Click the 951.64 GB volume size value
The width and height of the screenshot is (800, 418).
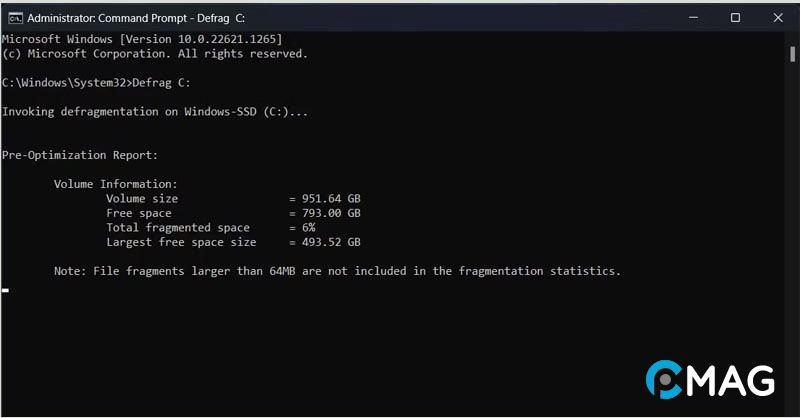[x=331, y=199]
